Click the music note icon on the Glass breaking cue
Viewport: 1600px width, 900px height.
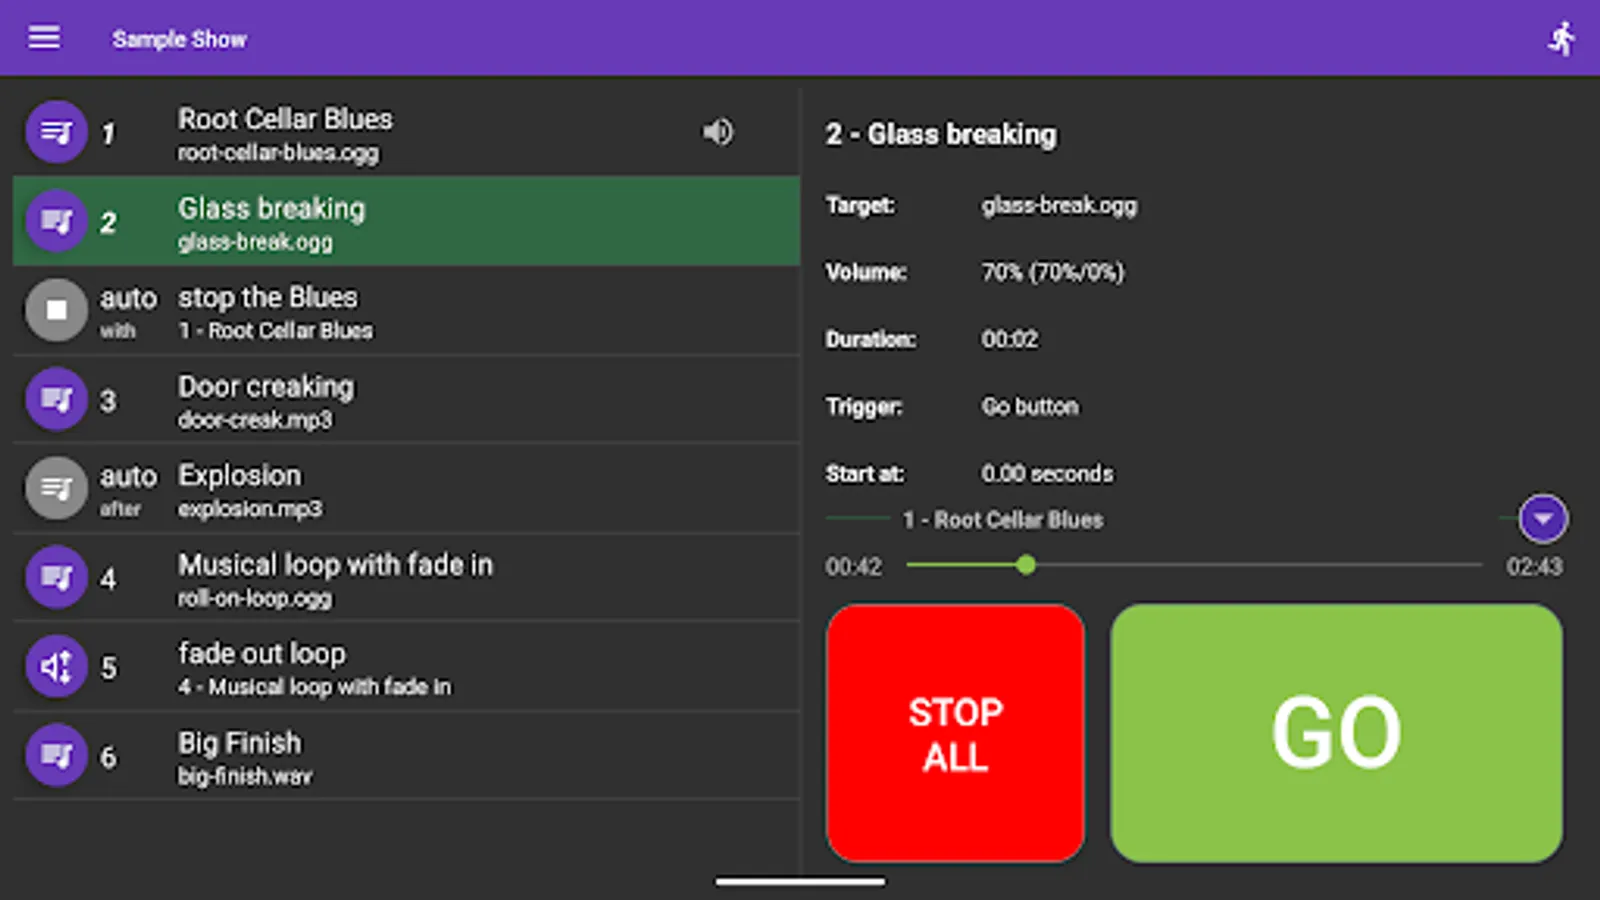tap(56, 221)
